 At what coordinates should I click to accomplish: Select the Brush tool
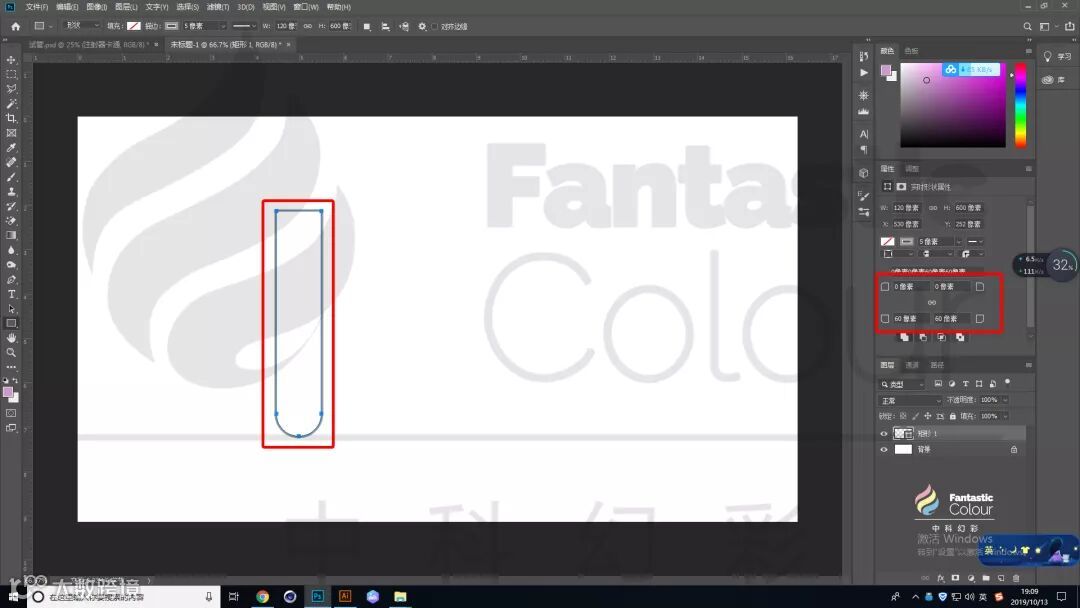[x=11, y=177]
